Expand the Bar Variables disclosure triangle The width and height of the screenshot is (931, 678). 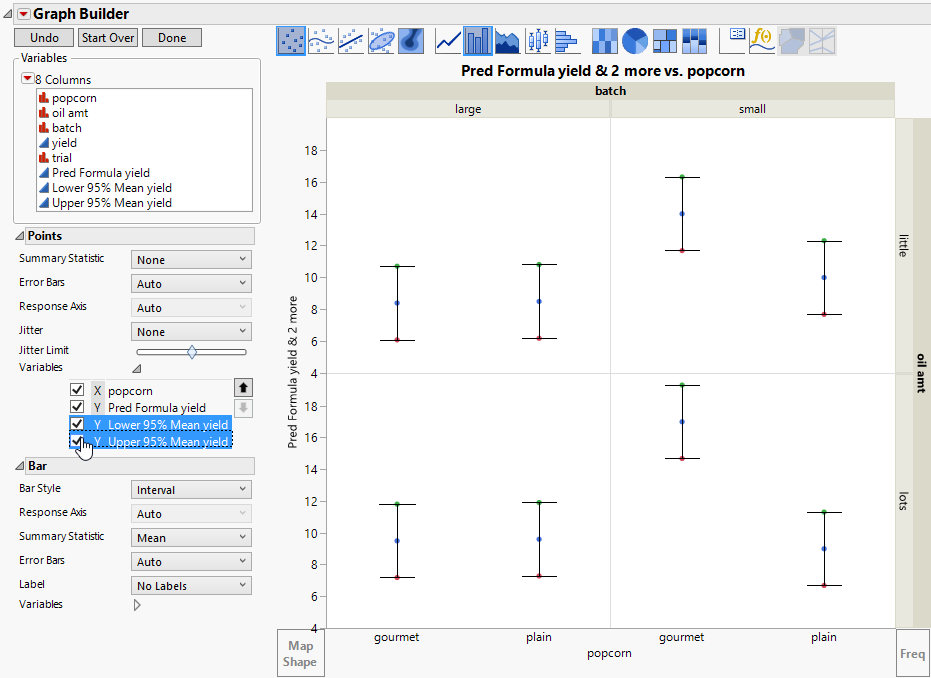(x=137, y=605)
